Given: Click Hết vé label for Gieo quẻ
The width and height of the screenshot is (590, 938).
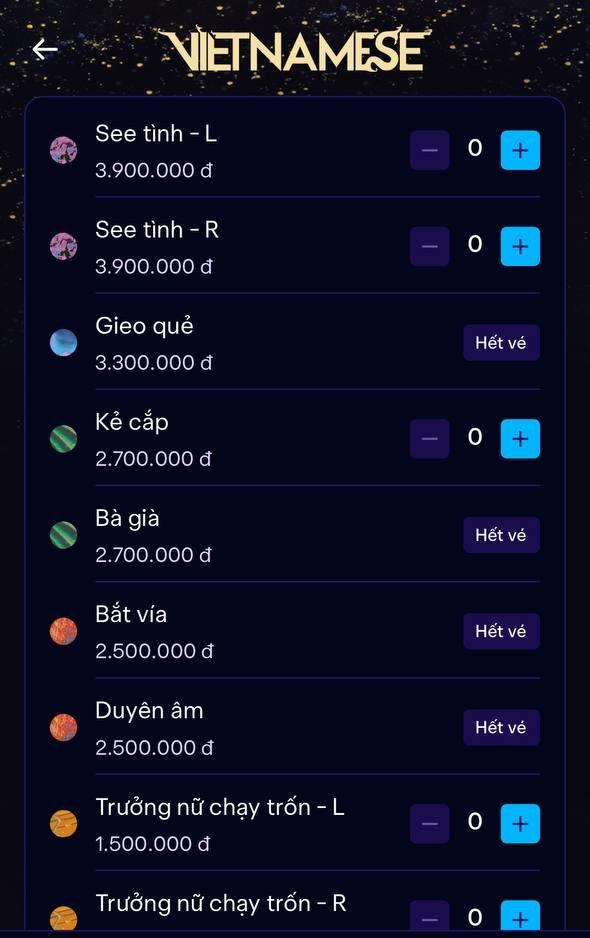Looking at the screenshot, I should click(x=501, y=343).
